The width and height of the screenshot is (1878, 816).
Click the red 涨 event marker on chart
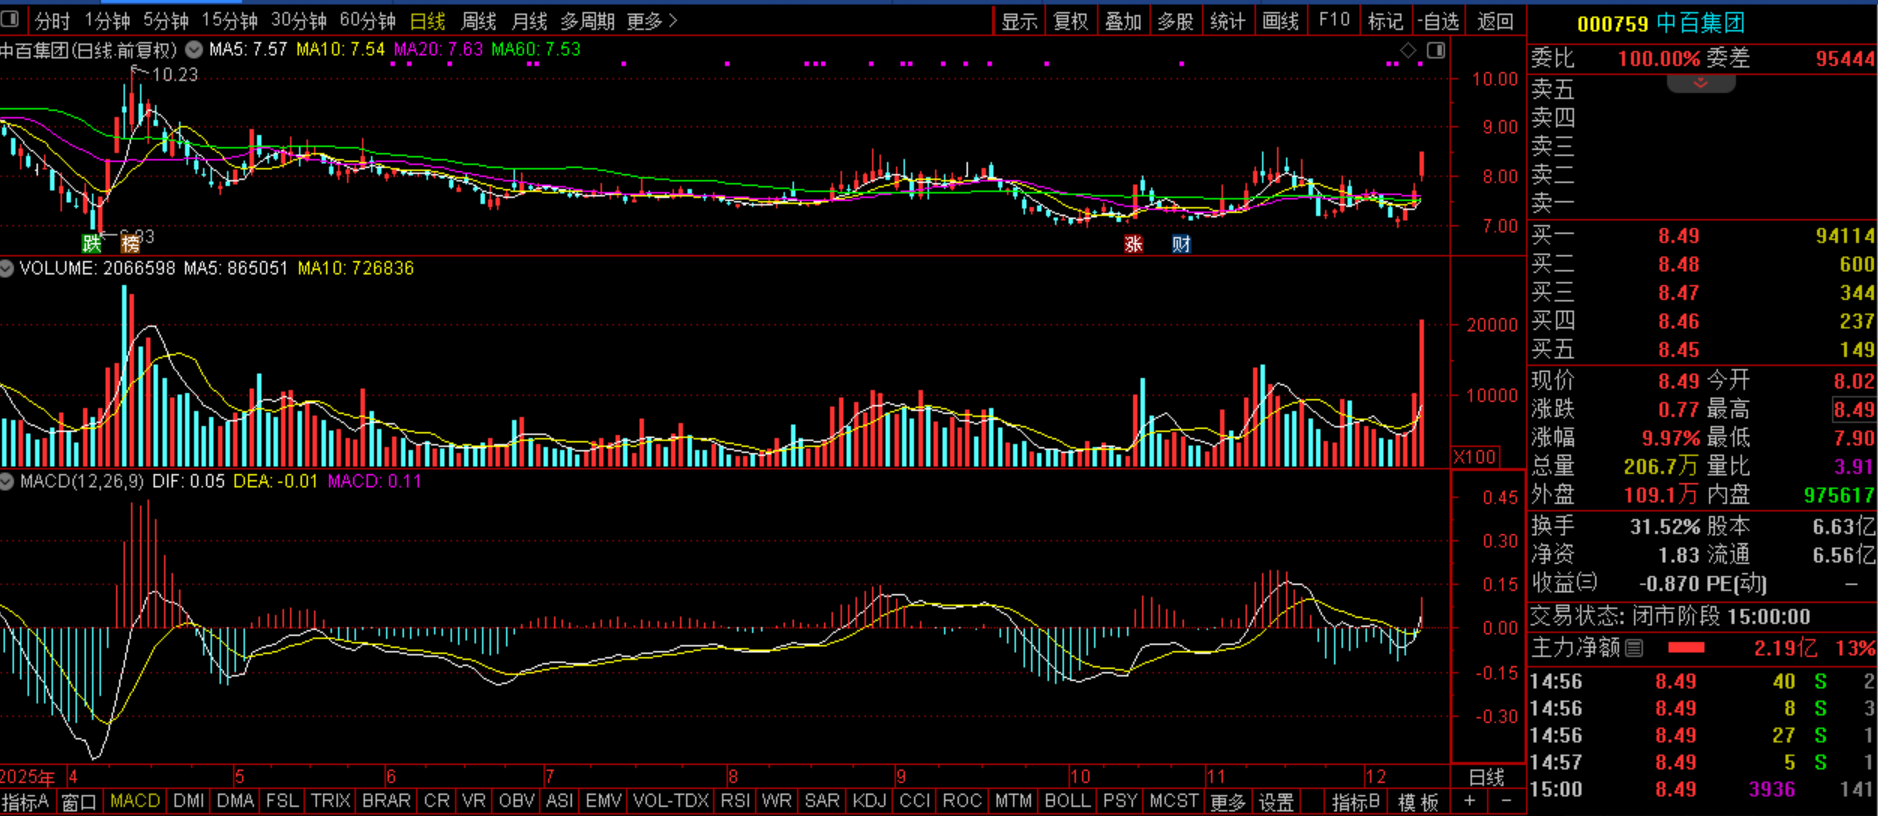pyautogui.click(x=1133, y=244)
